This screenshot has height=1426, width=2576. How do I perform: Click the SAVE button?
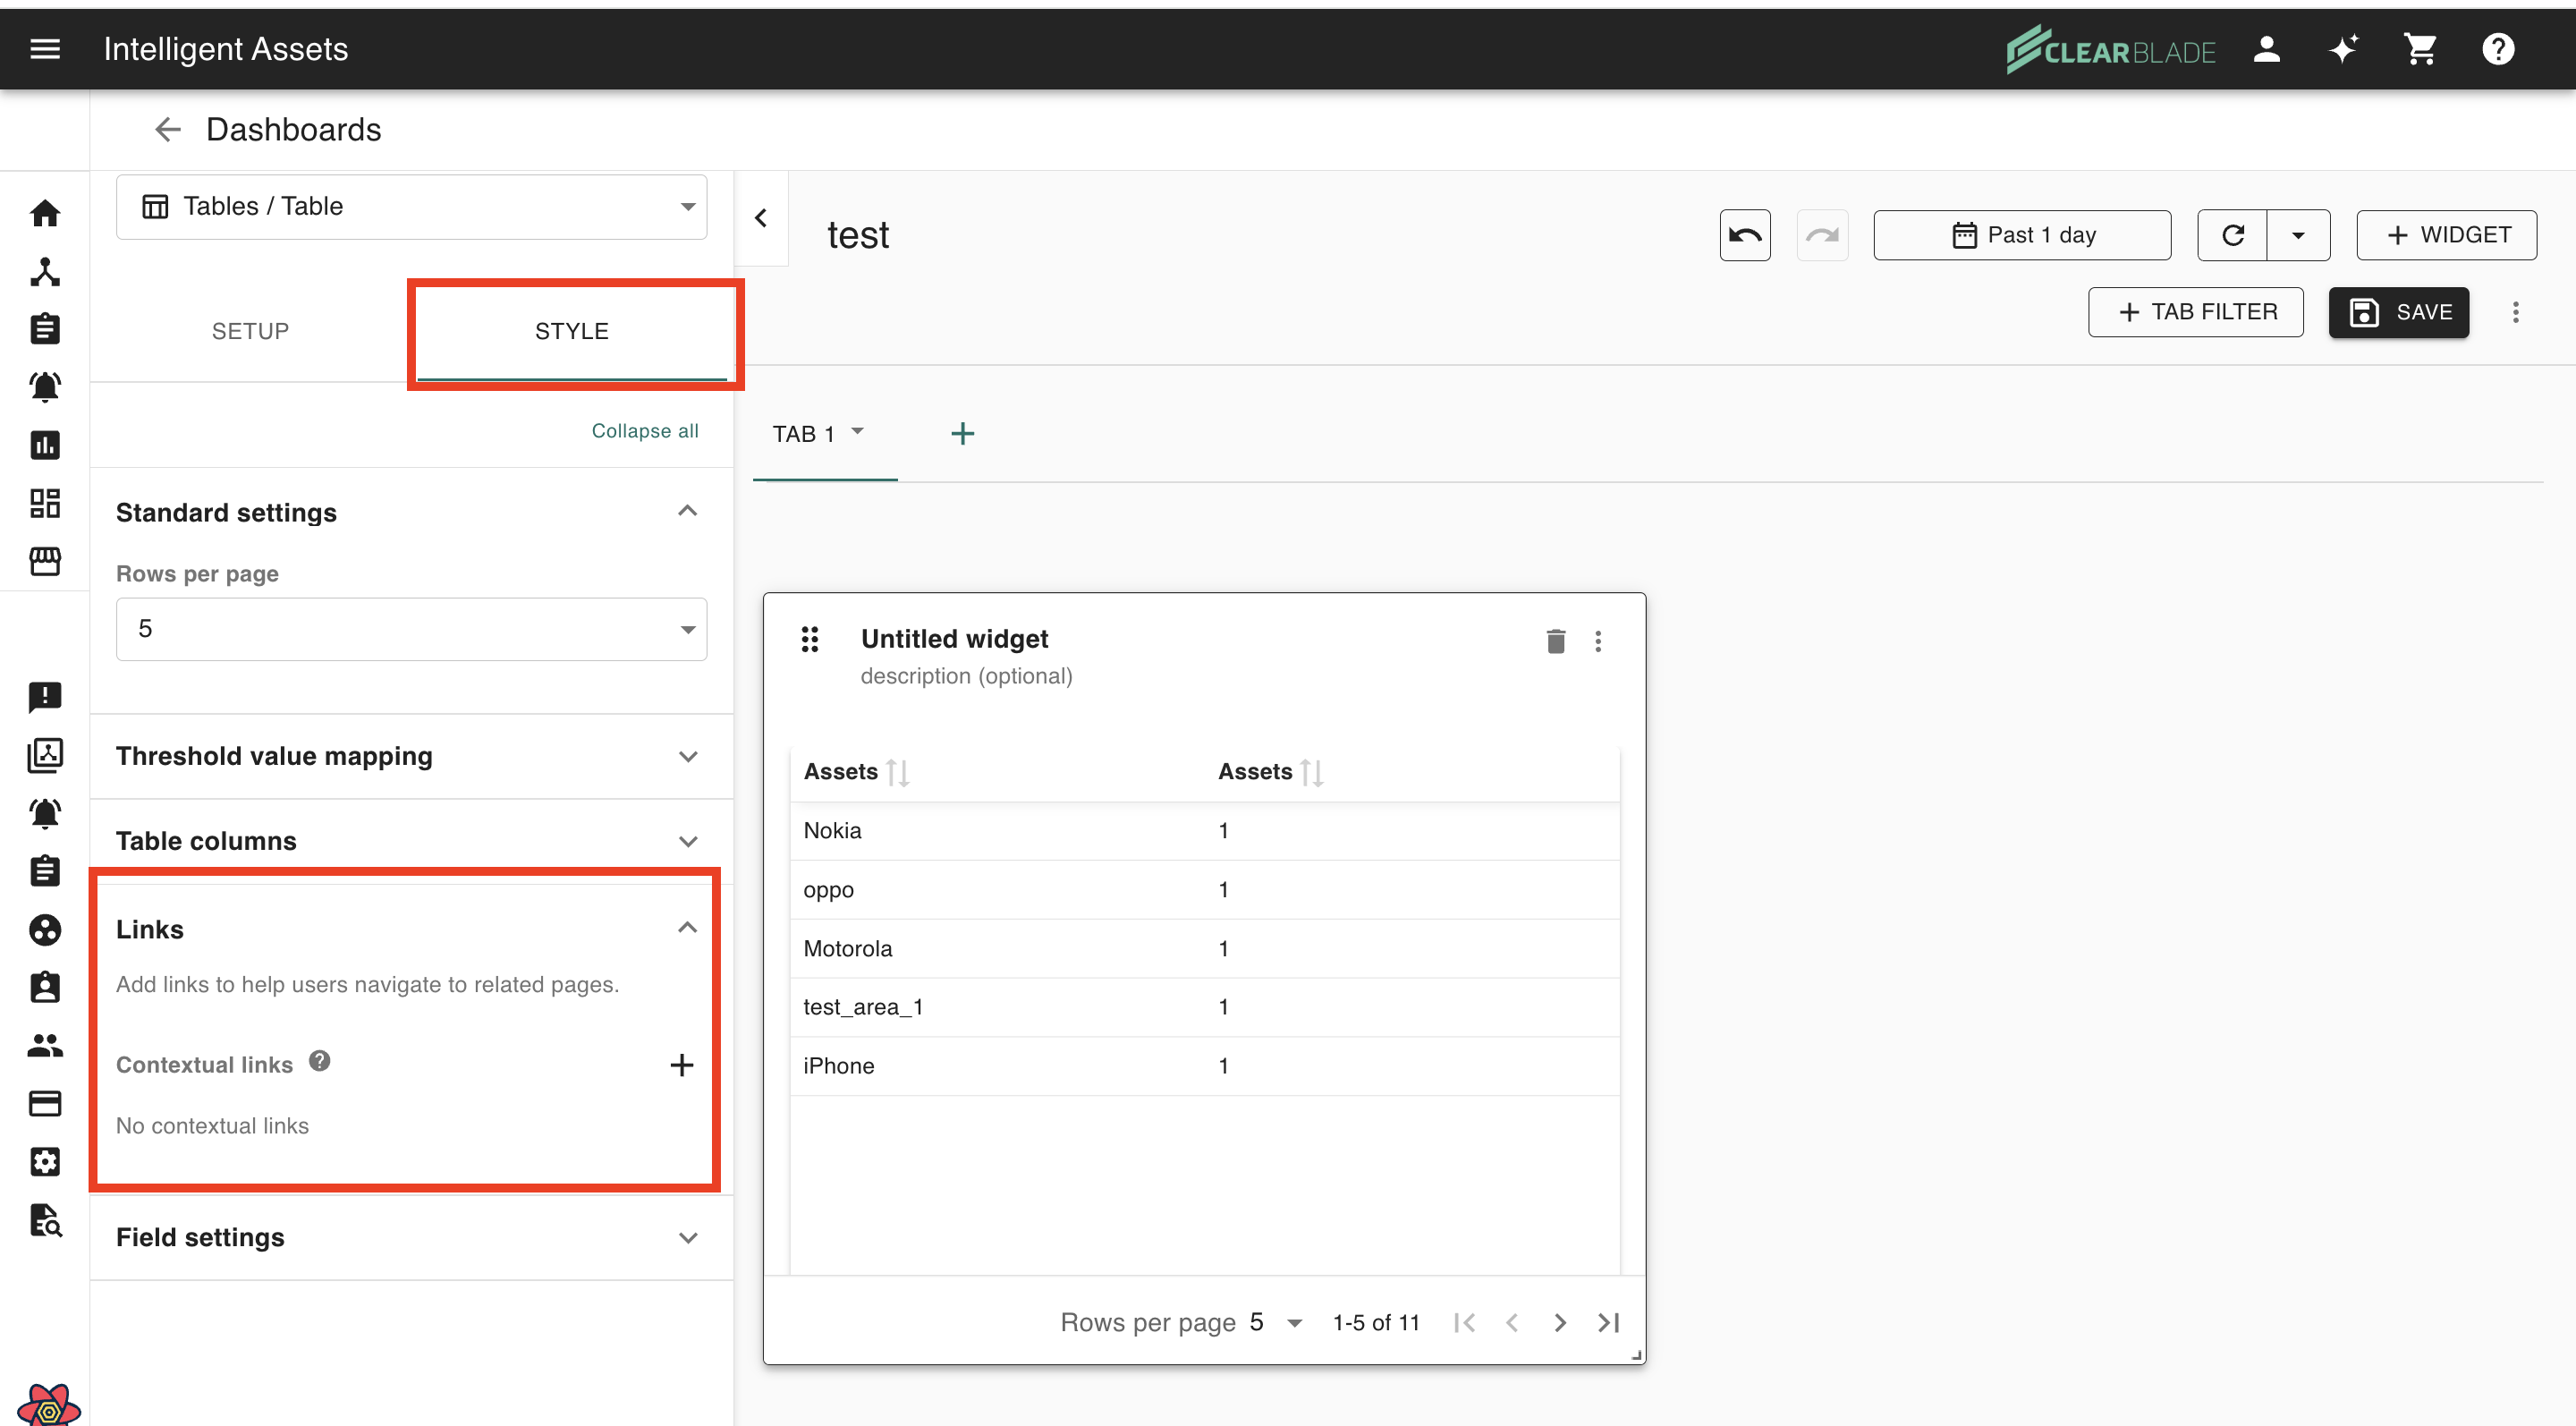pos(2398,312)
